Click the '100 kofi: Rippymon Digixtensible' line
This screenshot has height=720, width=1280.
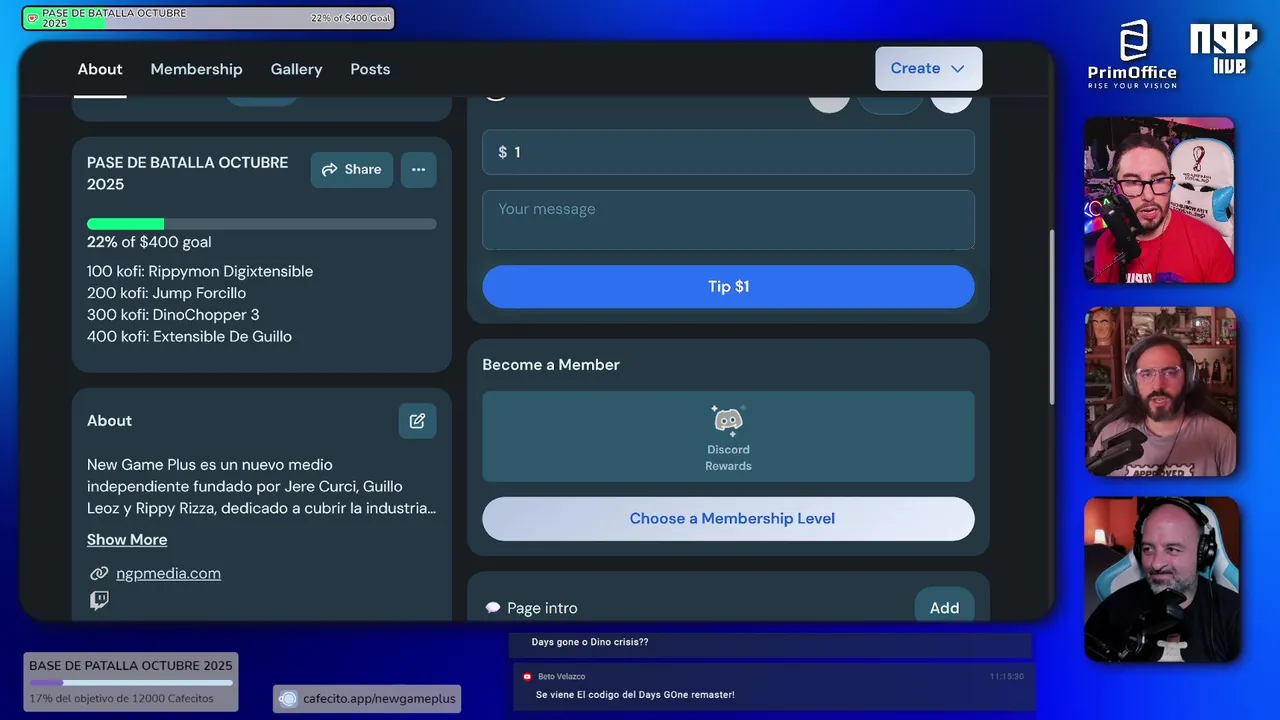pyautogui.click(x=200, y=272)
